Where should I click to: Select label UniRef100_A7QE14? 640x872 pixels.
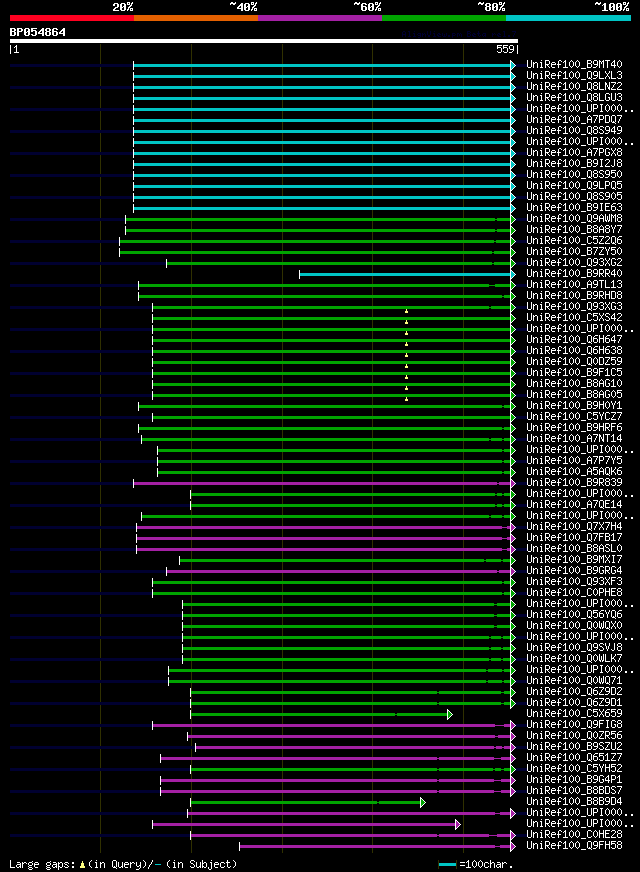coord(574,504)
